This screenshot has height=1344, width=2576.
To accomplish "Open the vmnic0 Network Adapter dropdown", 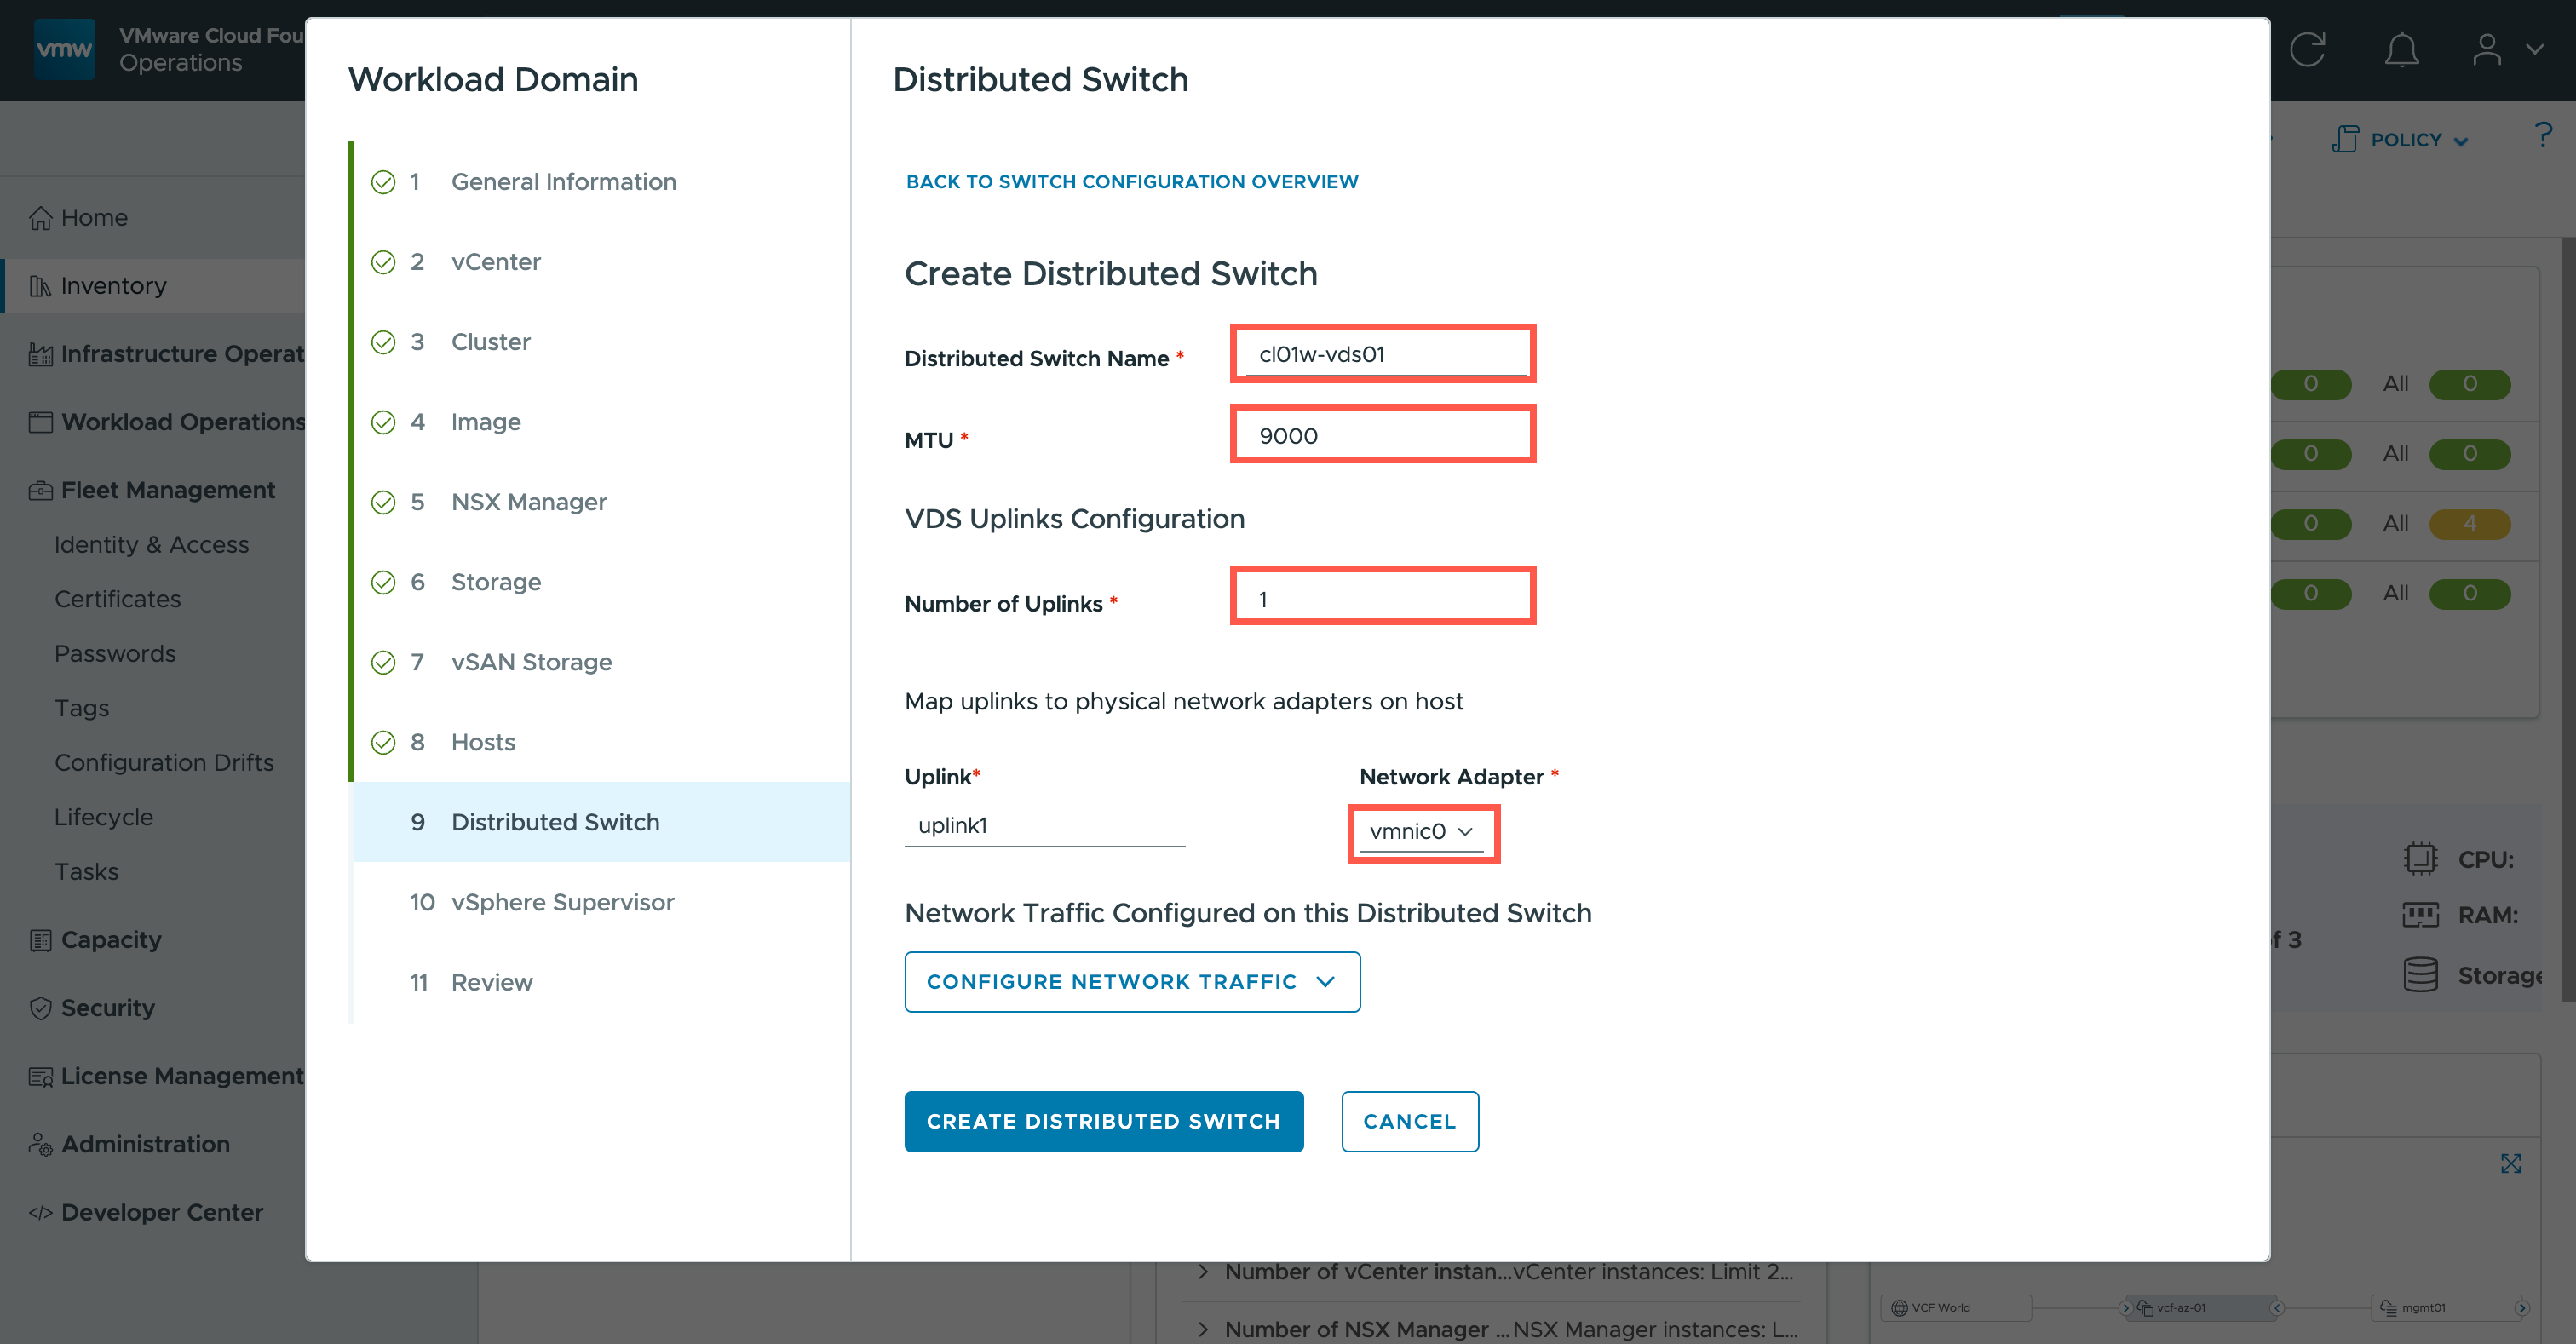I will pyautogui.click(x=1421, y=831).
